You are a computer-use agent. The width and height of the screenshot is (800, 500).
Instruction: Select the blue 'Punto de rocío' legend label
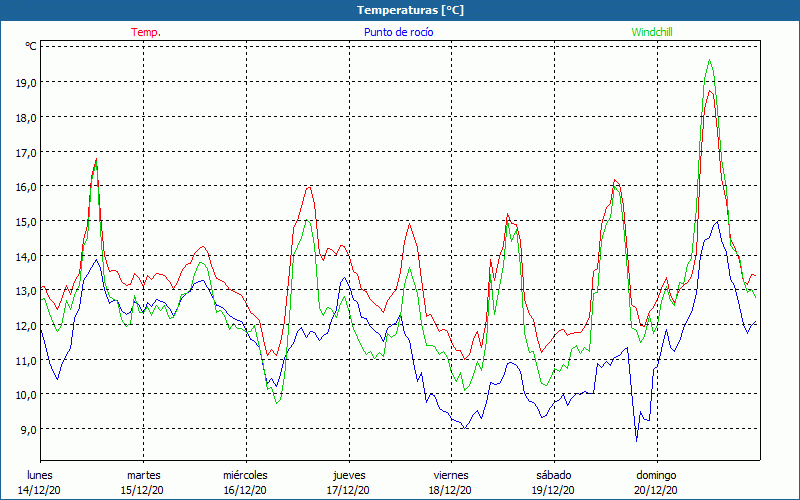pos(398,32)
